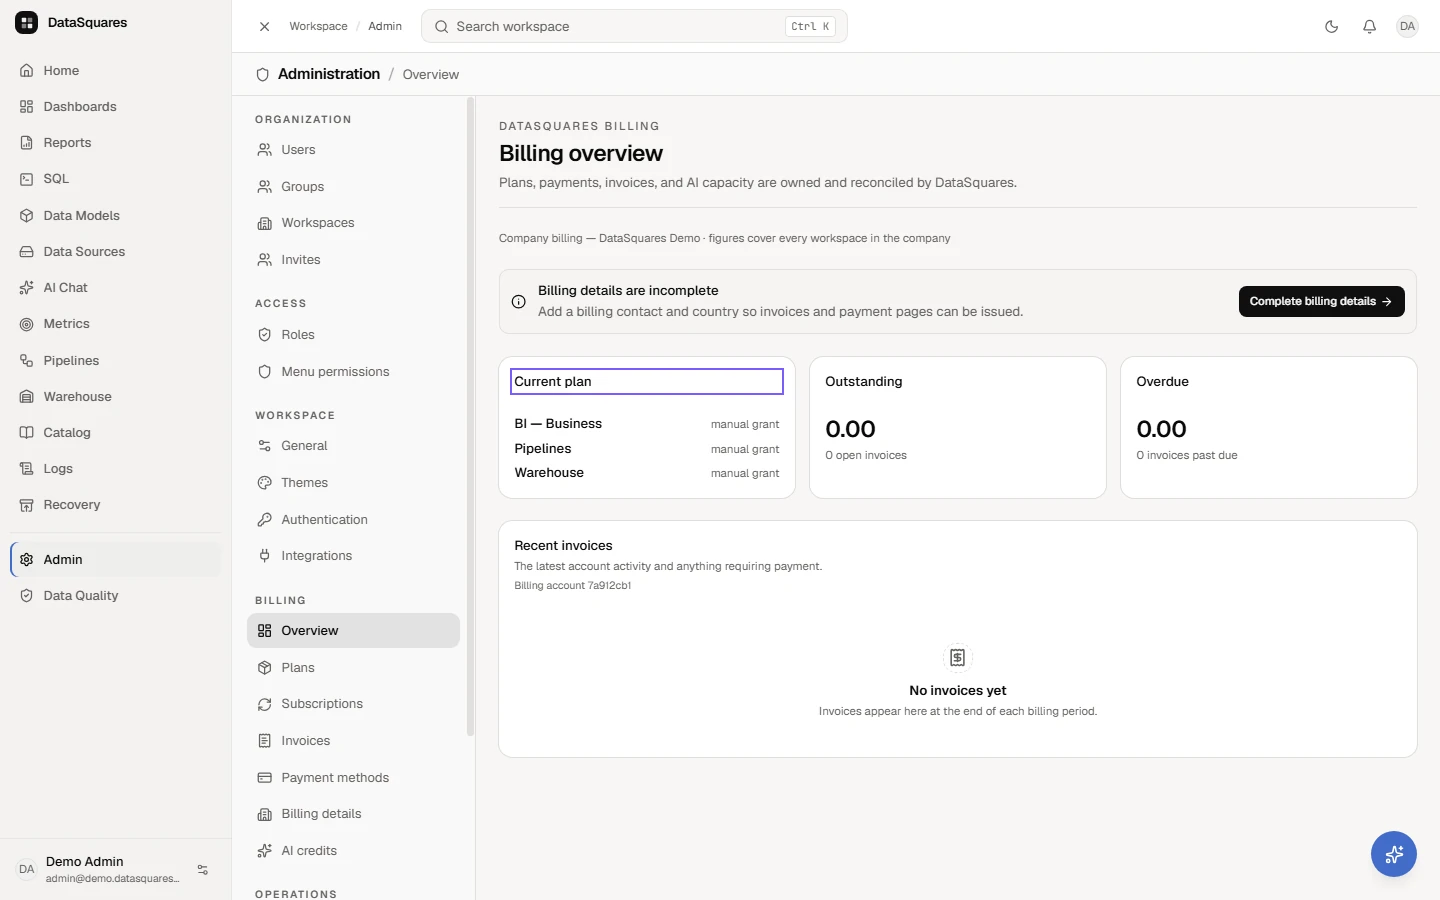The image size is (1440, 900).
Task: Focus the Search workspace field
Action: [634, 27]
